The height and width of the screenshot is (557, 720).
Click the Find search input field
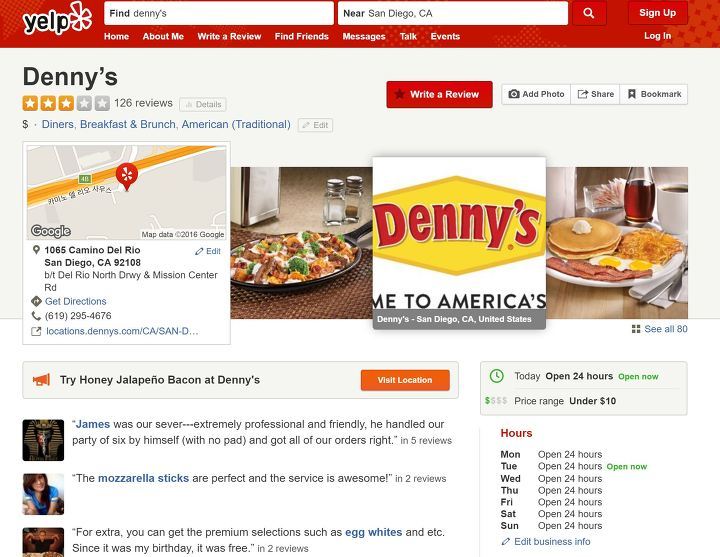point(219,13)
